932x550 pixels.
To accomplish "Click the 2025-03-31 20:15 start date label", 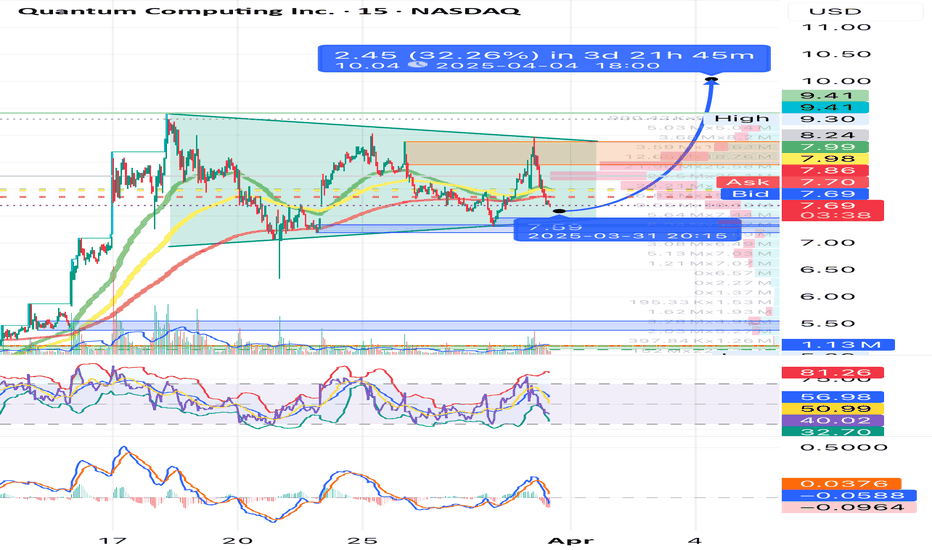I will point(627,235).
